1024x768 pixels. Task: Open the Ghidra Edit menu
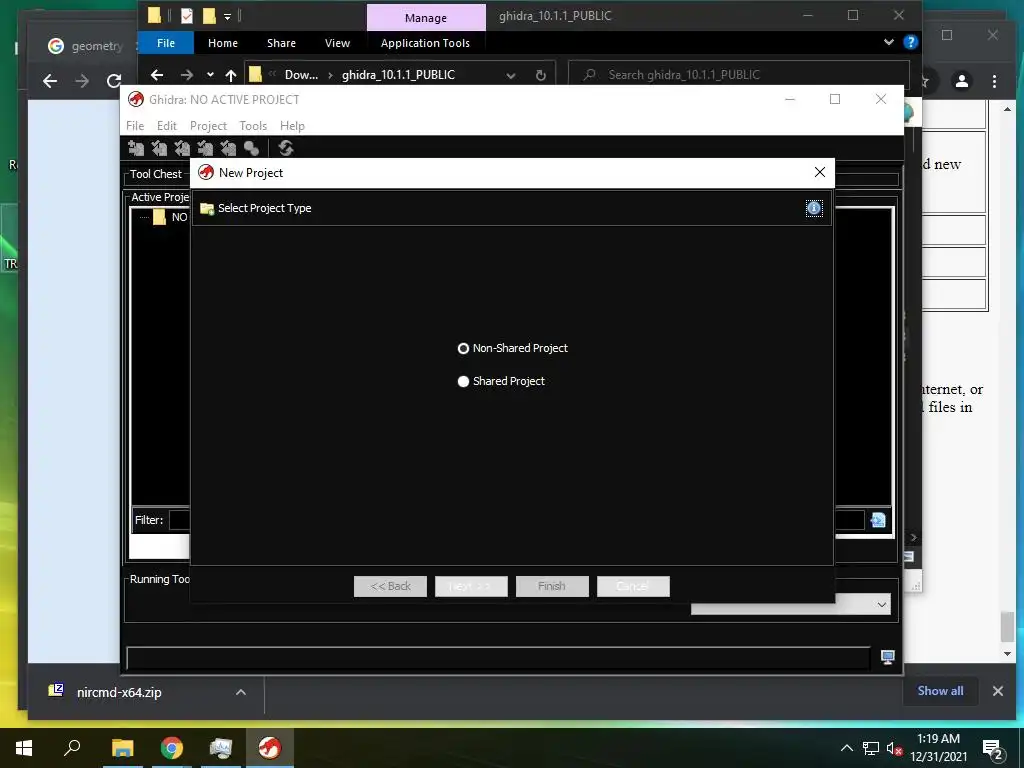point(167,125)
